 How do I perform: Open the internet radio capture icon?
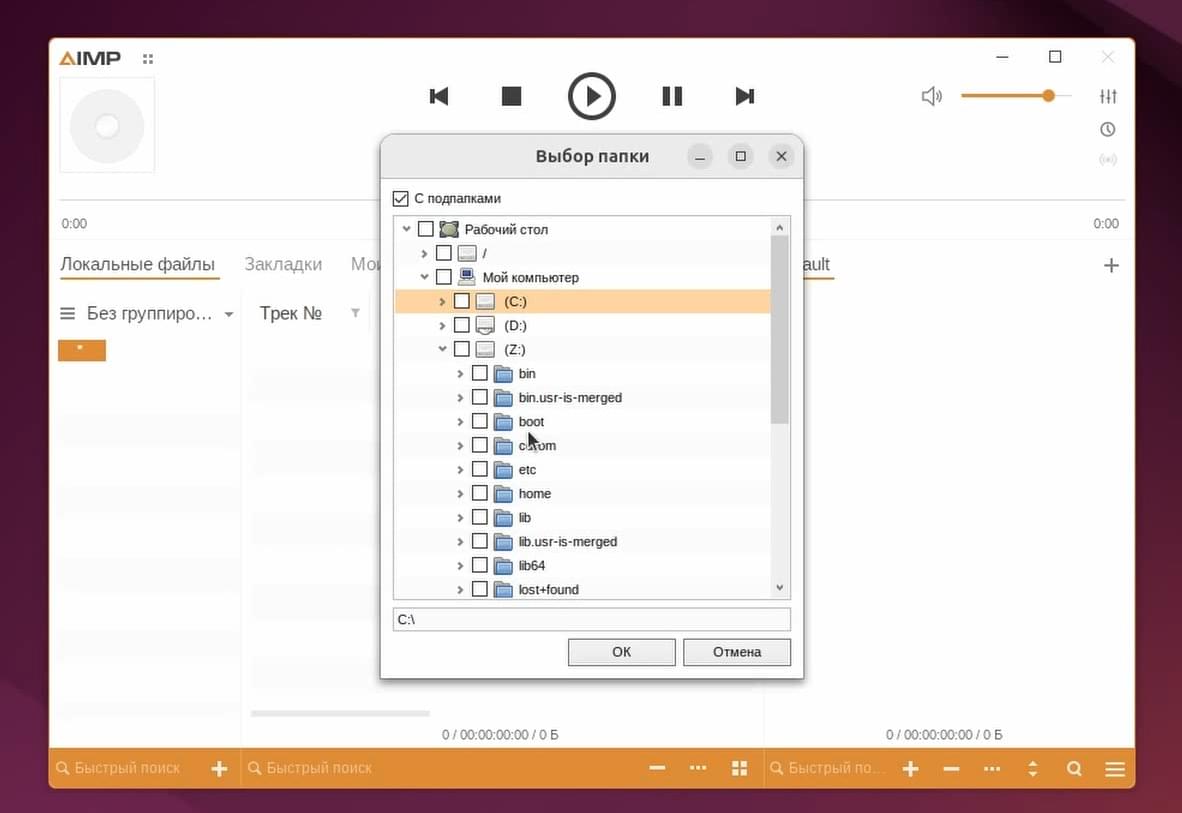(x=1107, y=160)
